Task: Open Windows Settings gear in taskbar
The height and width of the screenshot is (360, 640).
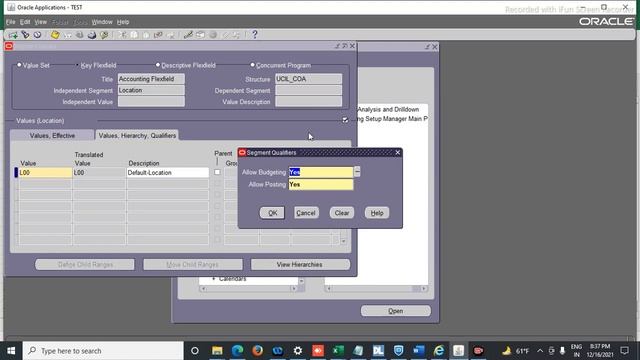Action: coord(298,351)
